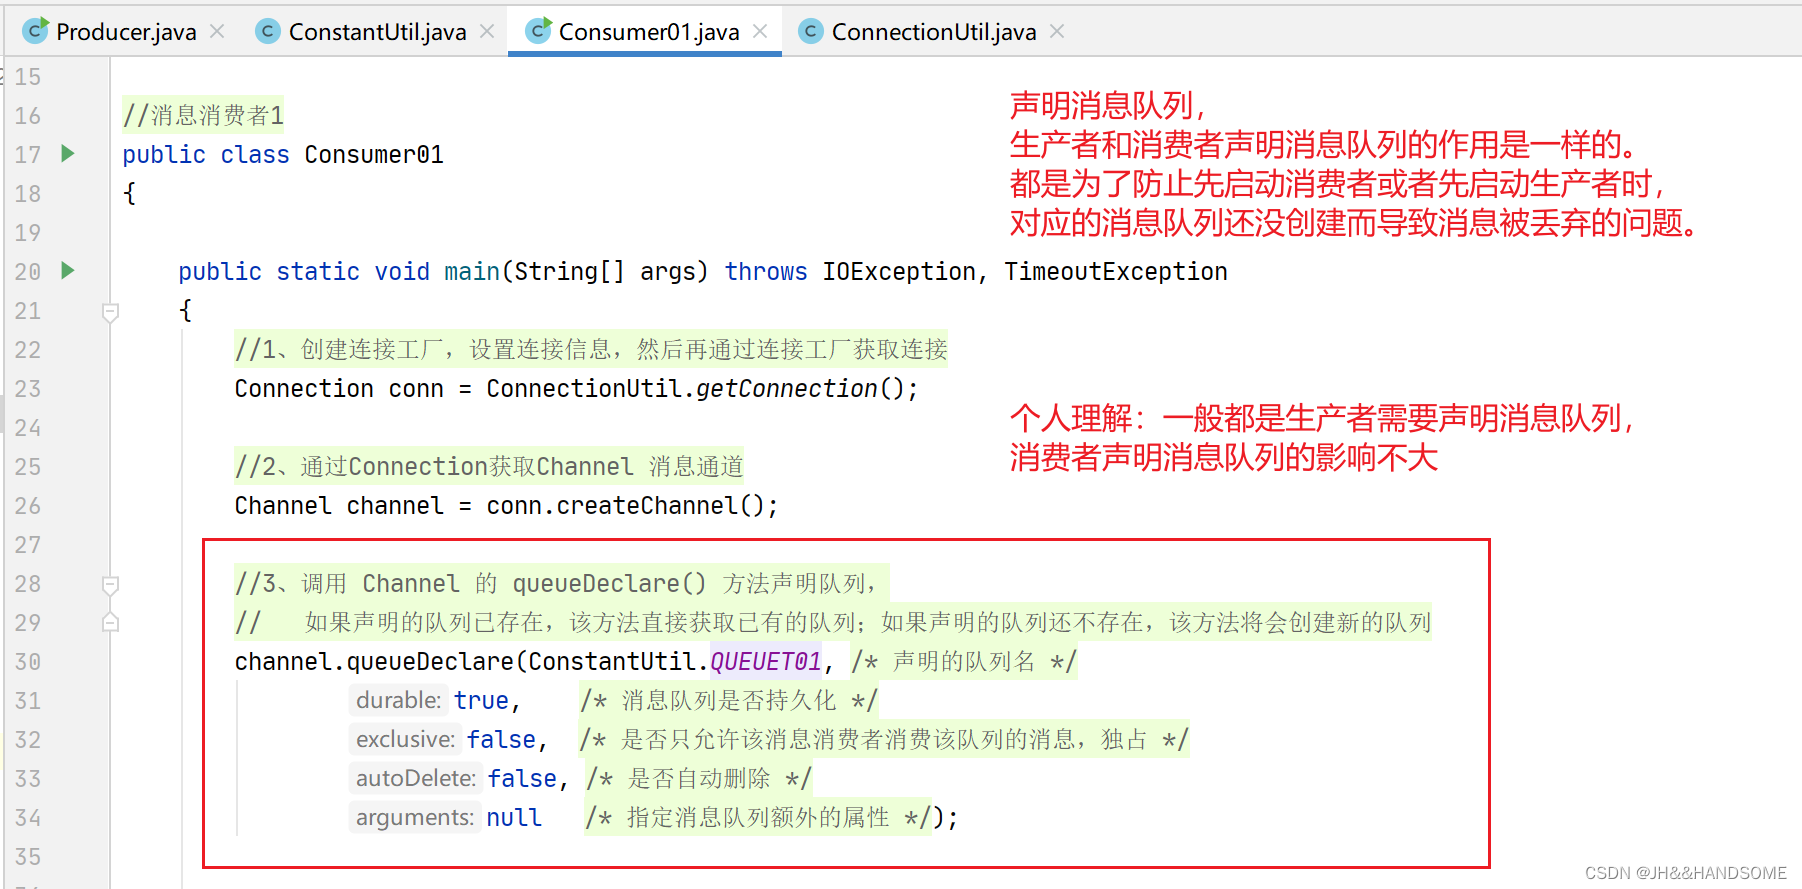The height and width of the screenshot is (889, 1802).
Task: Select the Consumer01.java tab
Action: click(x=649, y=32)
